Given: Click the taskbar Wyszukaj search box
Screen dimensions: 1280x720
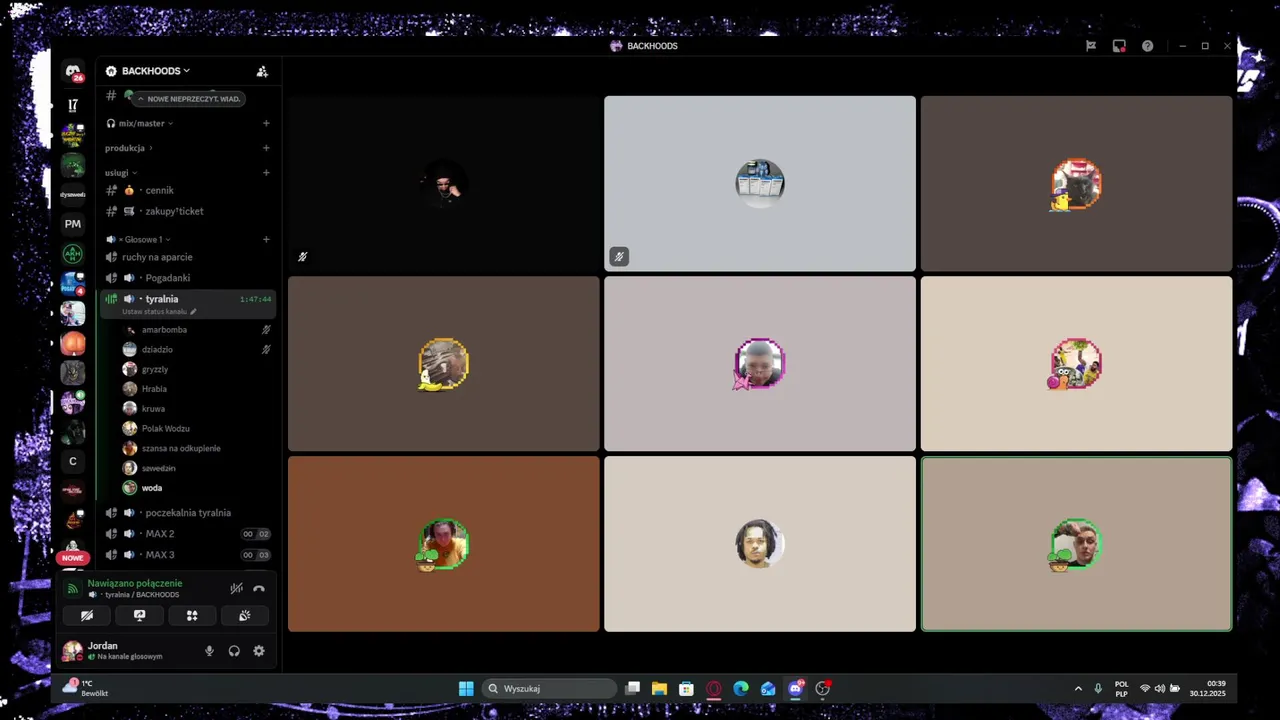Looking at the screenshot, I should [549, 688].
